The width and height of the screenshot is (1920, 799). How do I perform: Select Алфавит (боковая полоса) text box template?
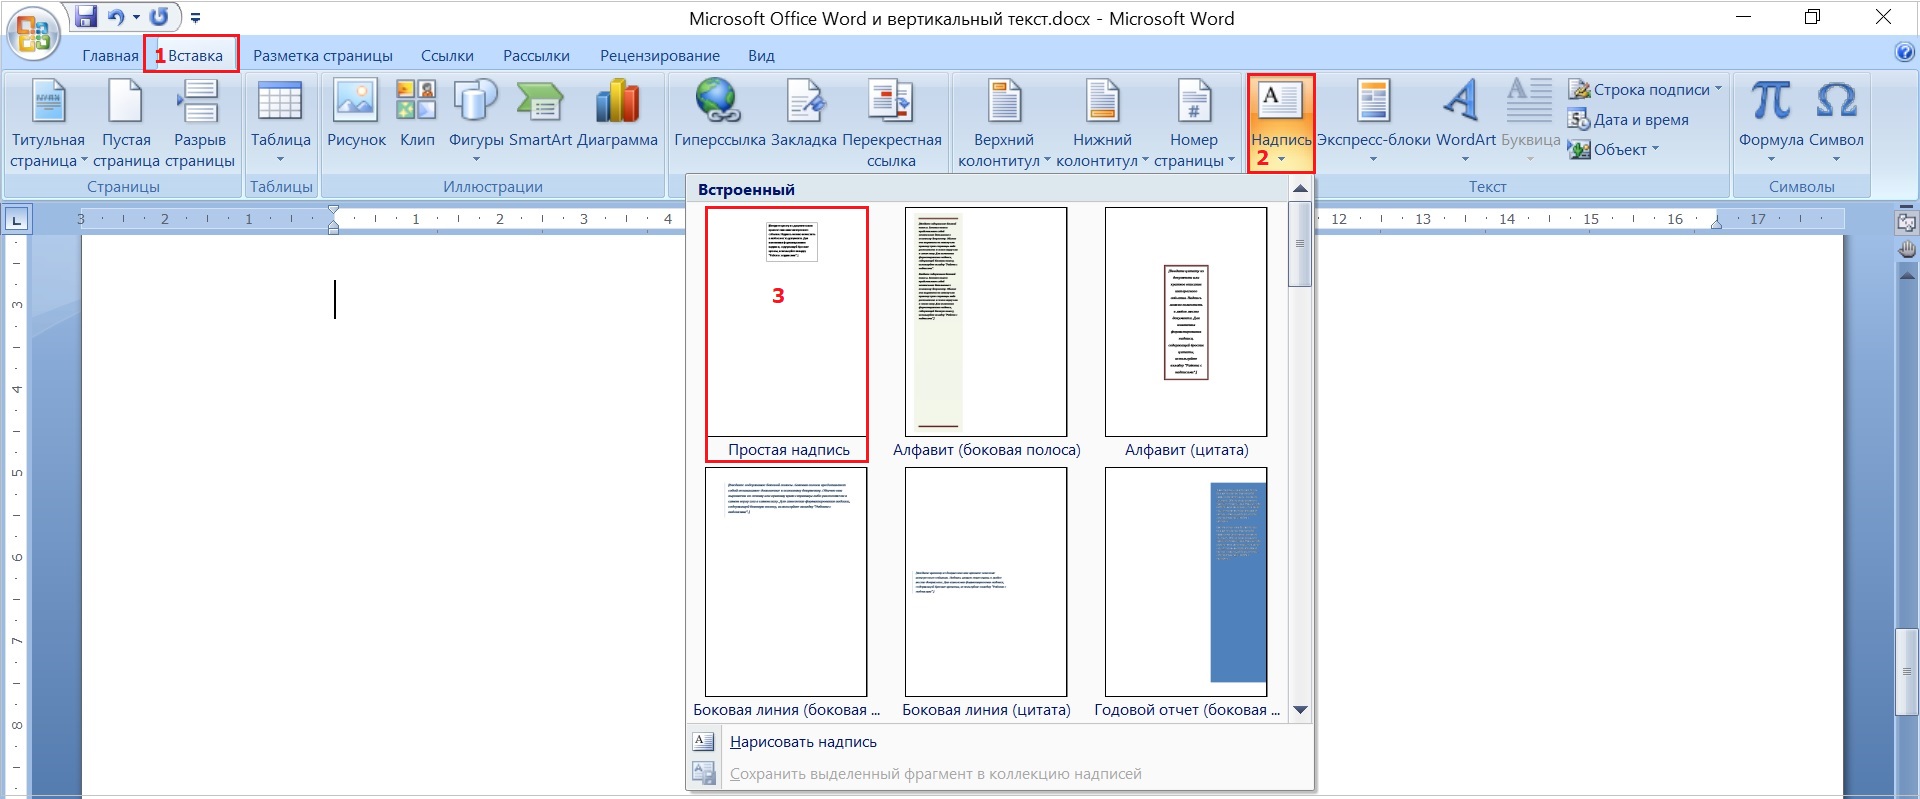[986, 334]
